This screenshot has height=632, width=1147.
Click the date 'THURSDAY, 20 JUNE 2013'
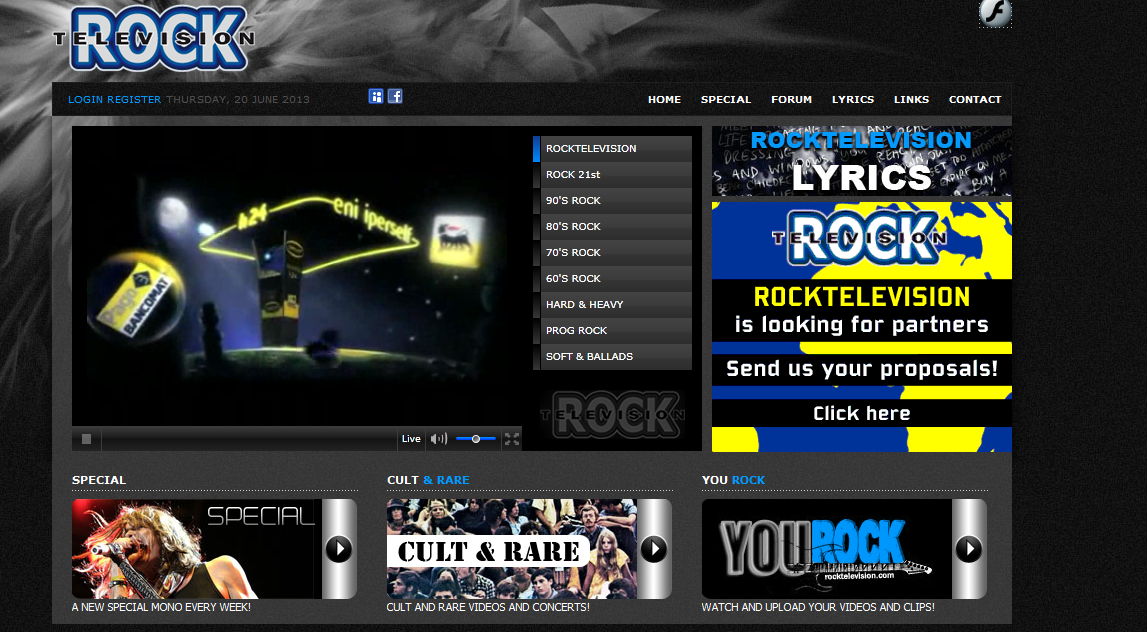(x=238, y=99)
